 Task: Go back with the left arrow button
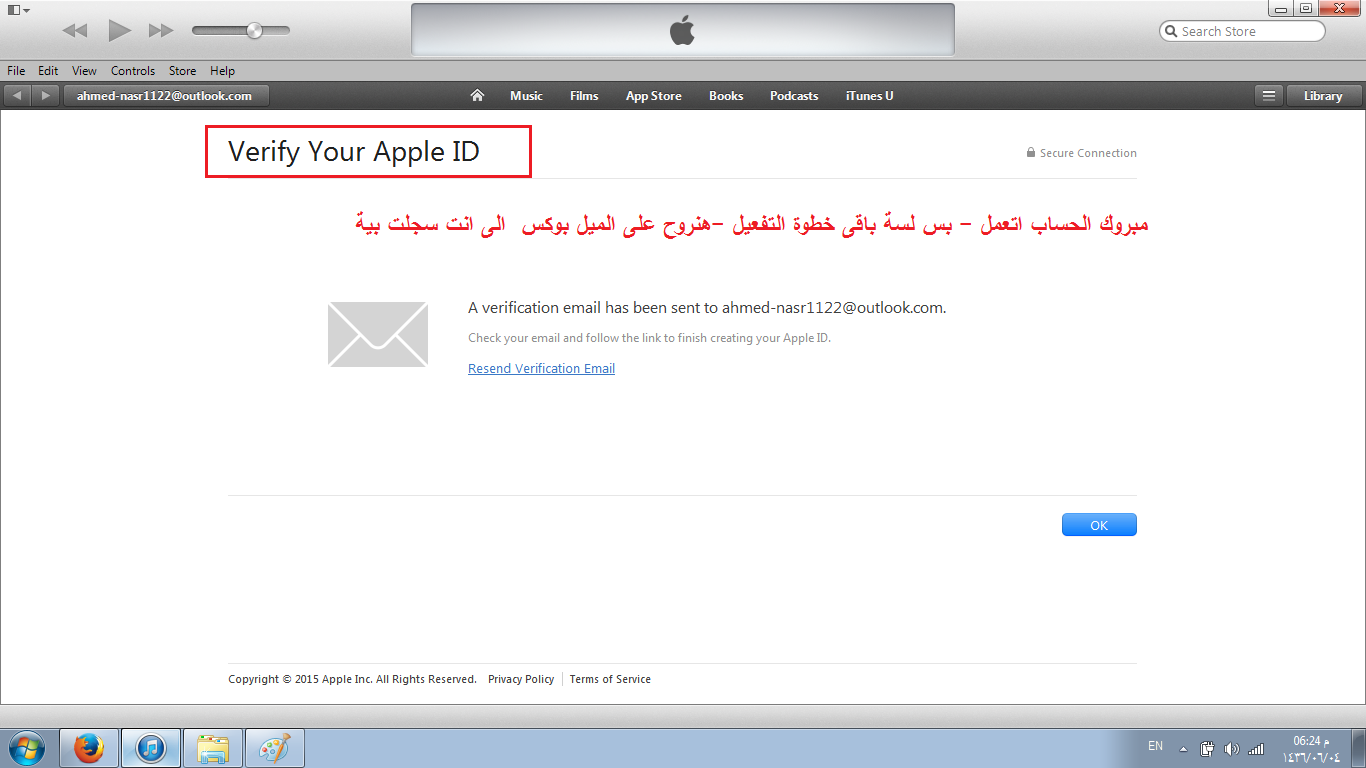[17, 96]
